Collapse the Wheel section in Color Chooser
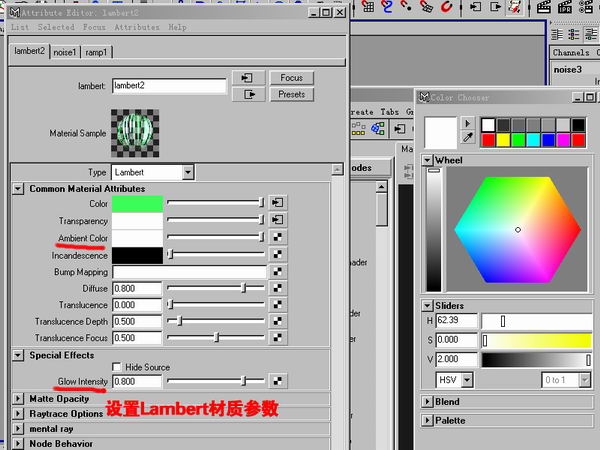 427,160
